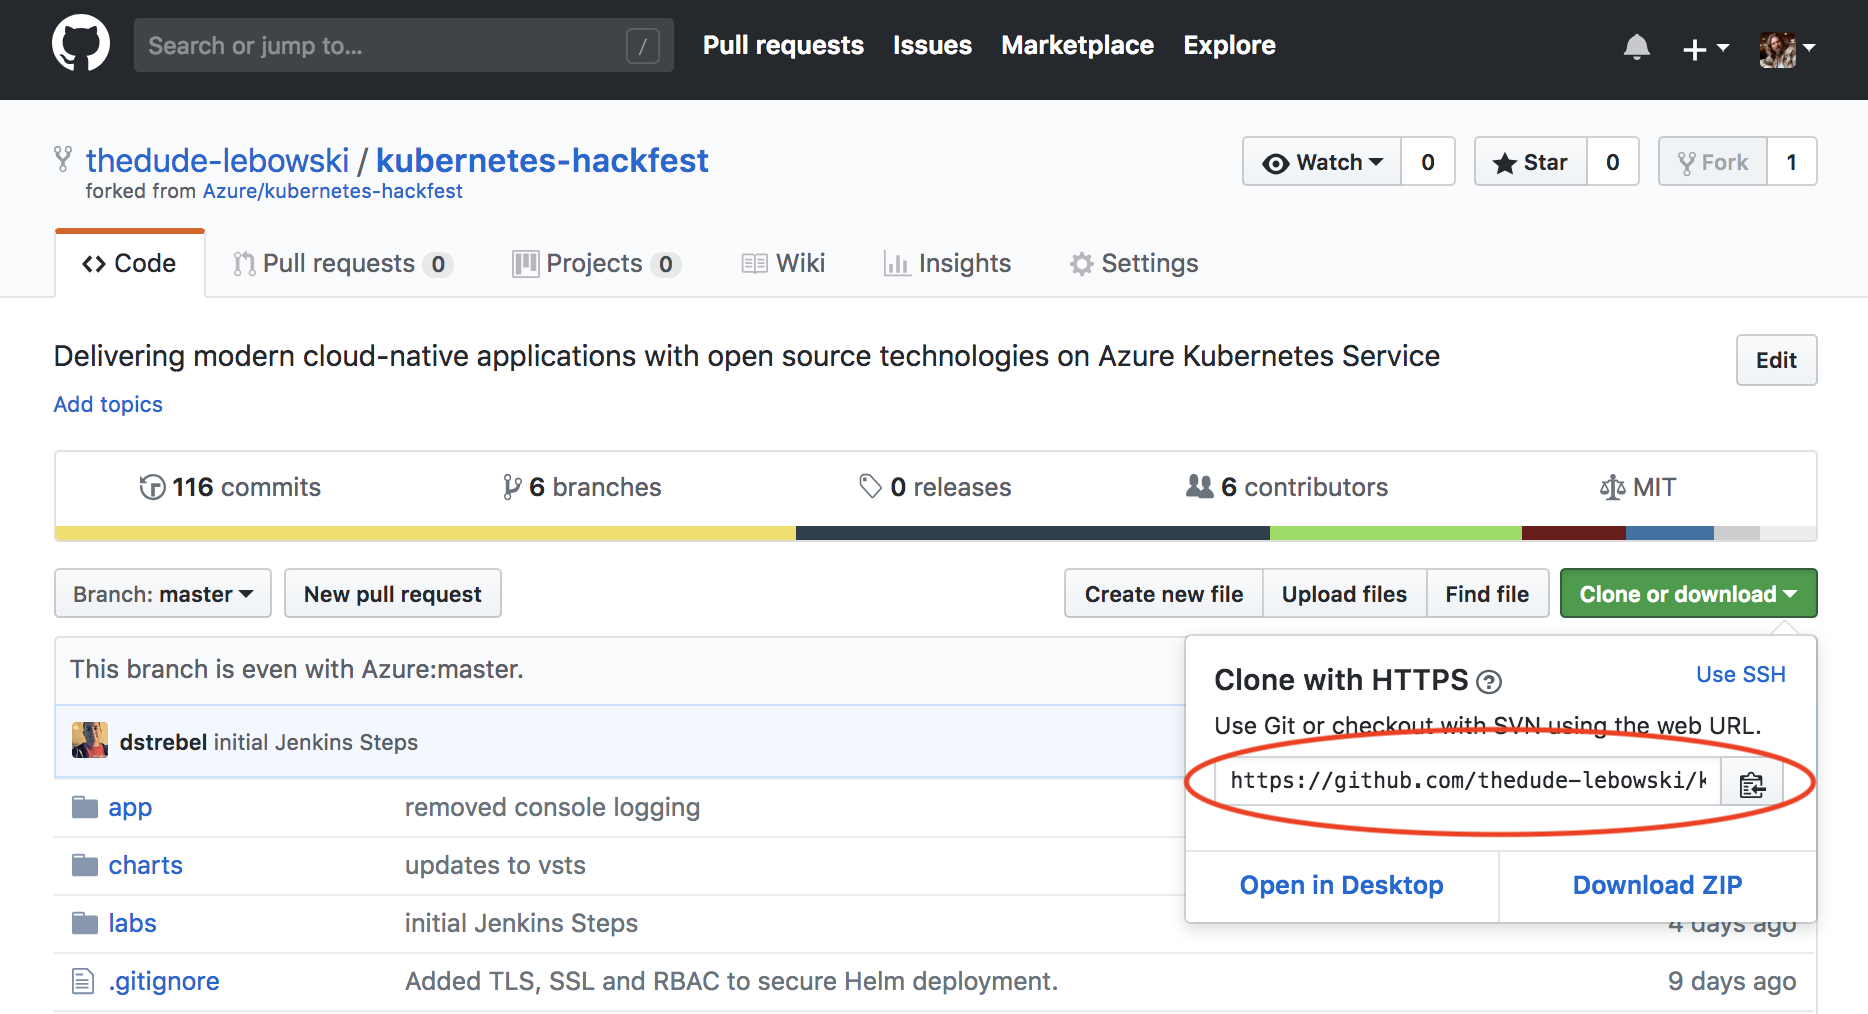Go to Pull requests in top navigation
This screenshot has height=1014, width=1868.
783,45
